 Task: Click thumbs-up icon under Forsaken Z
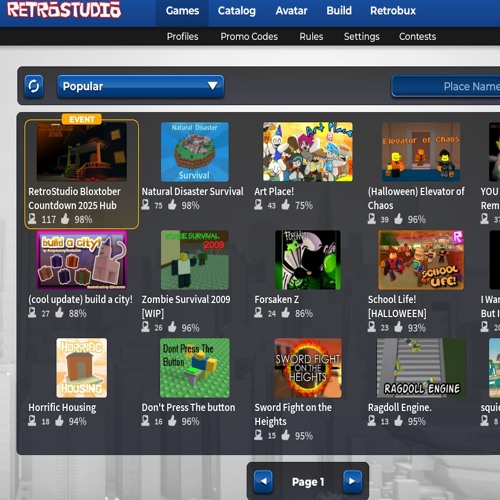[285, 313]
